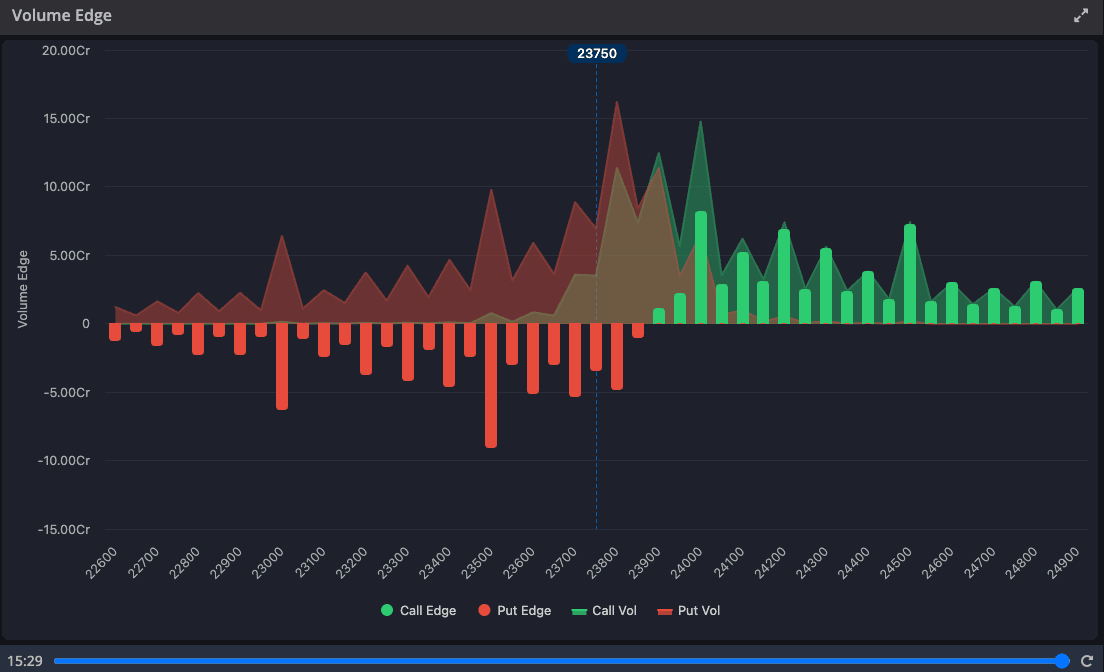Hide the Put Vol area series

(x=688, y=610)
